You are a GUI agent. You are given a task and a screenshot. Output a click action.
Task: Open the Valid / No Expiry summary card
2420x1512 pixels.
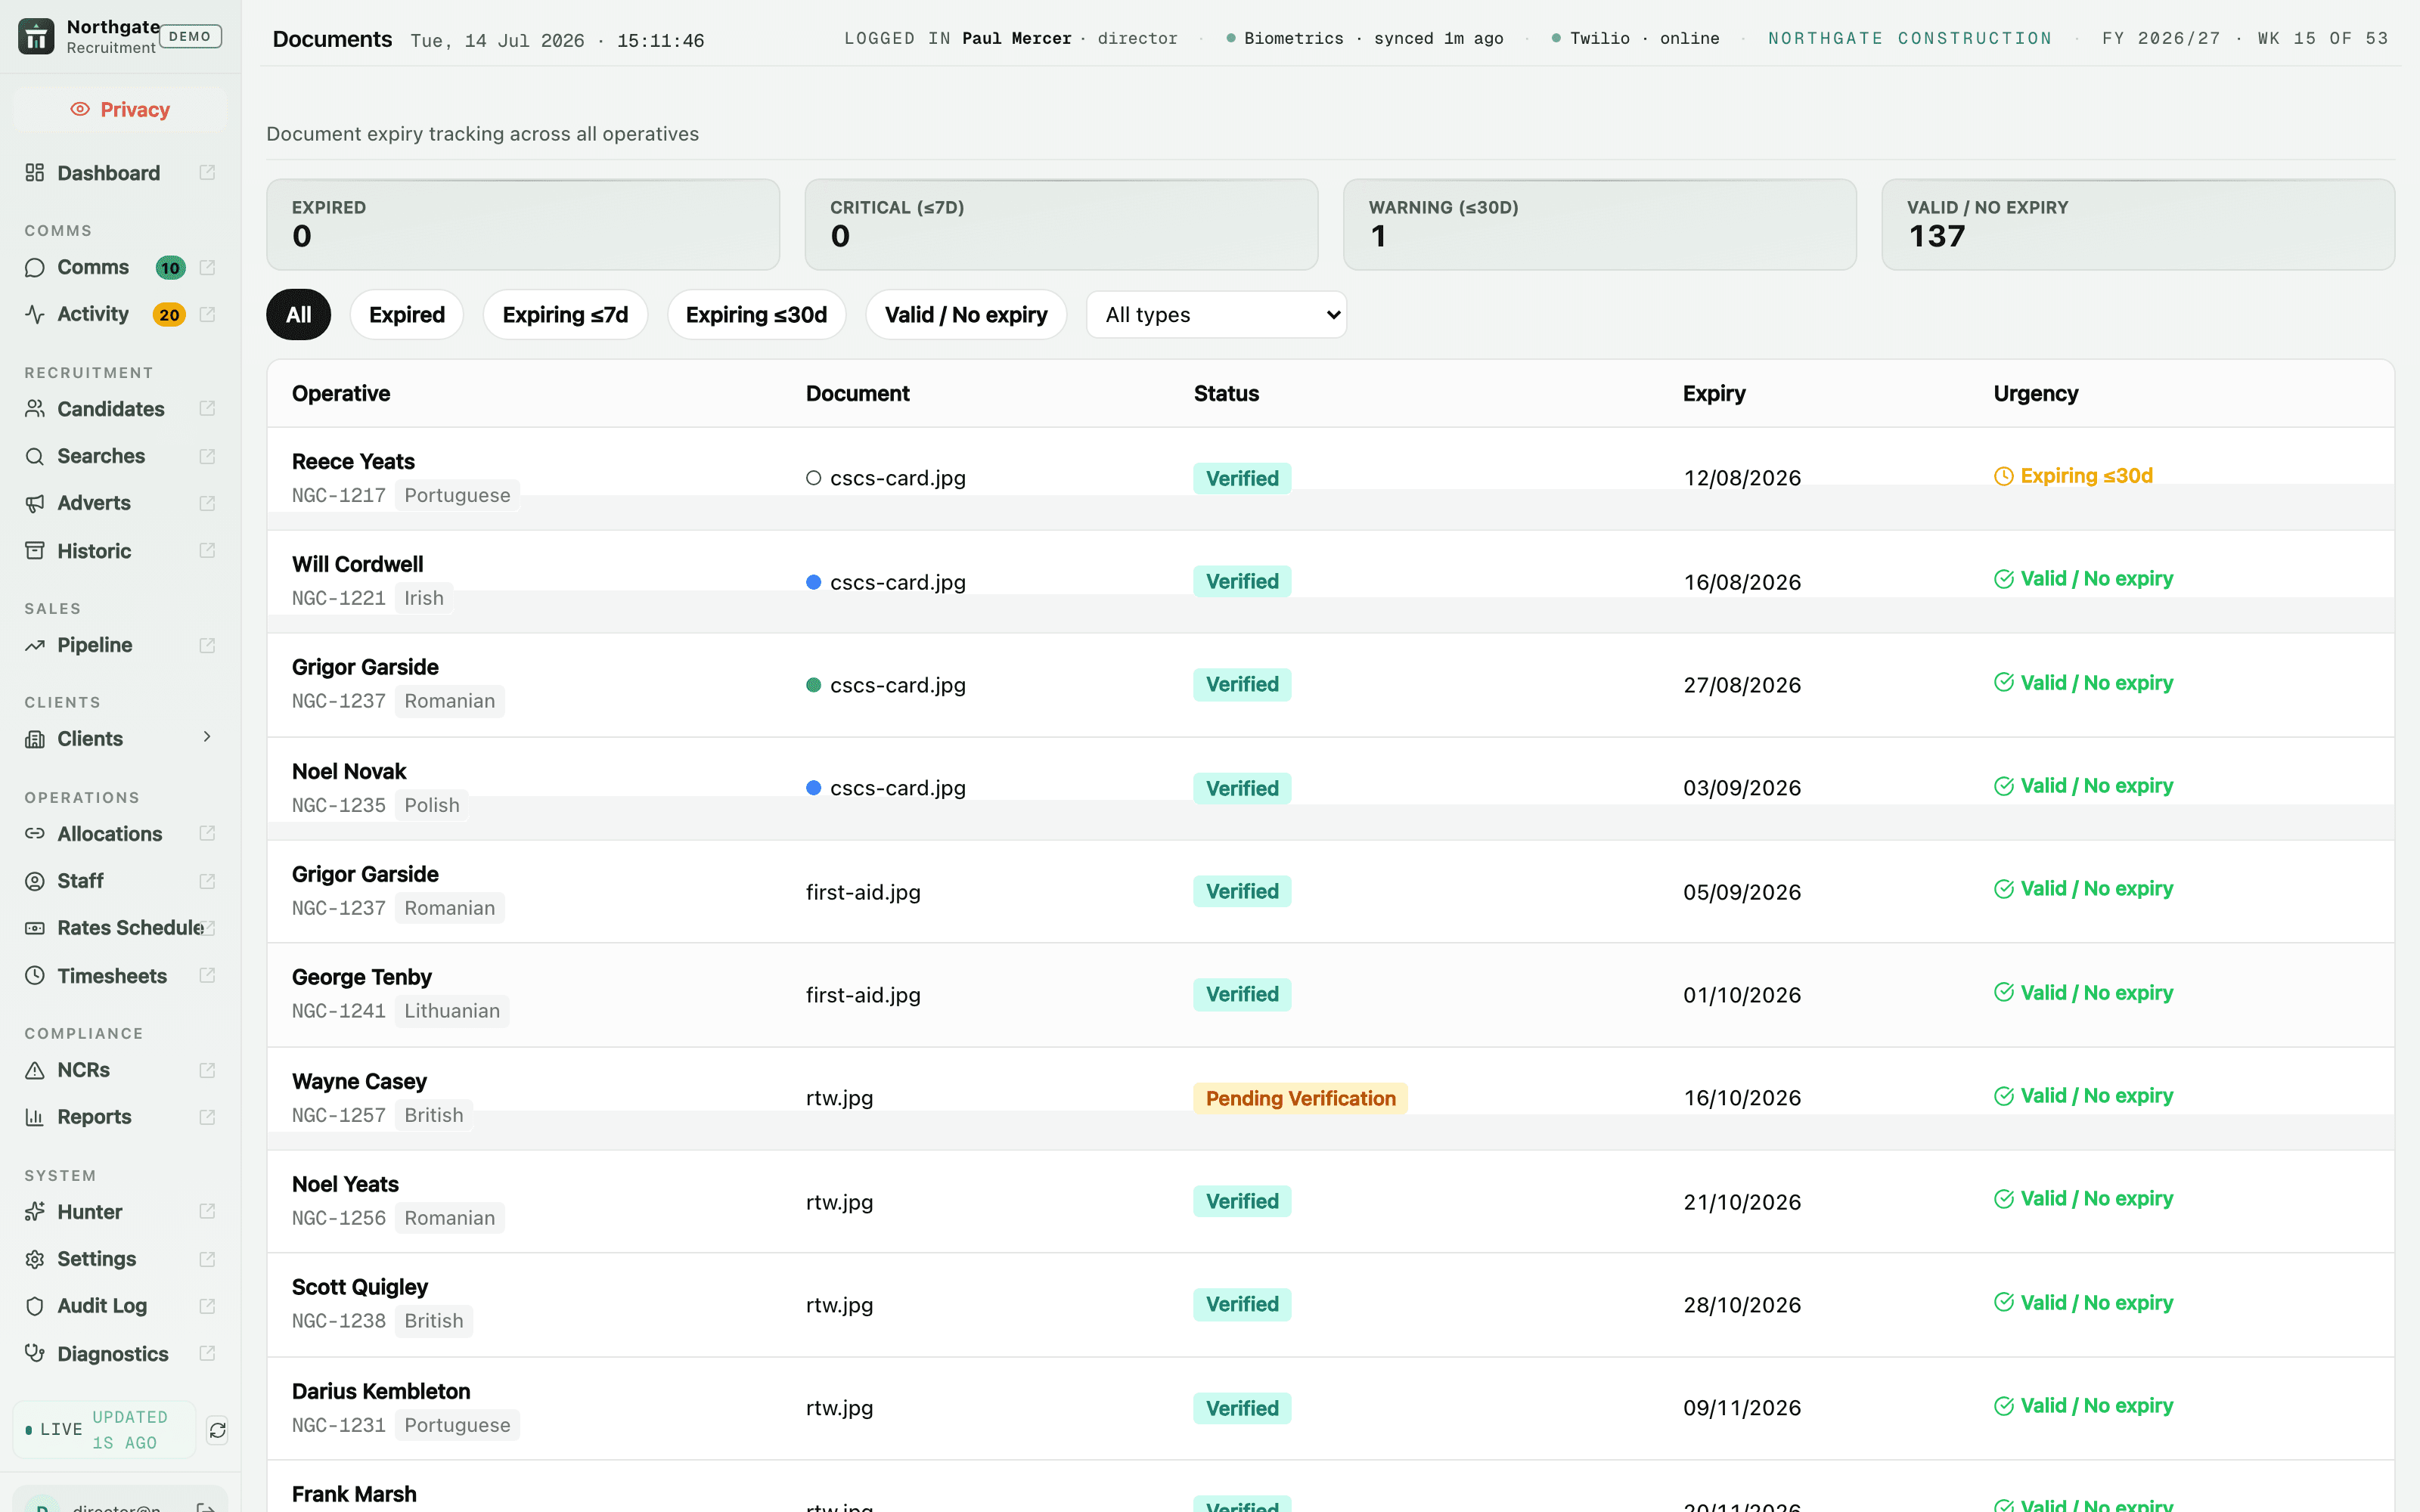[2138, 224]
